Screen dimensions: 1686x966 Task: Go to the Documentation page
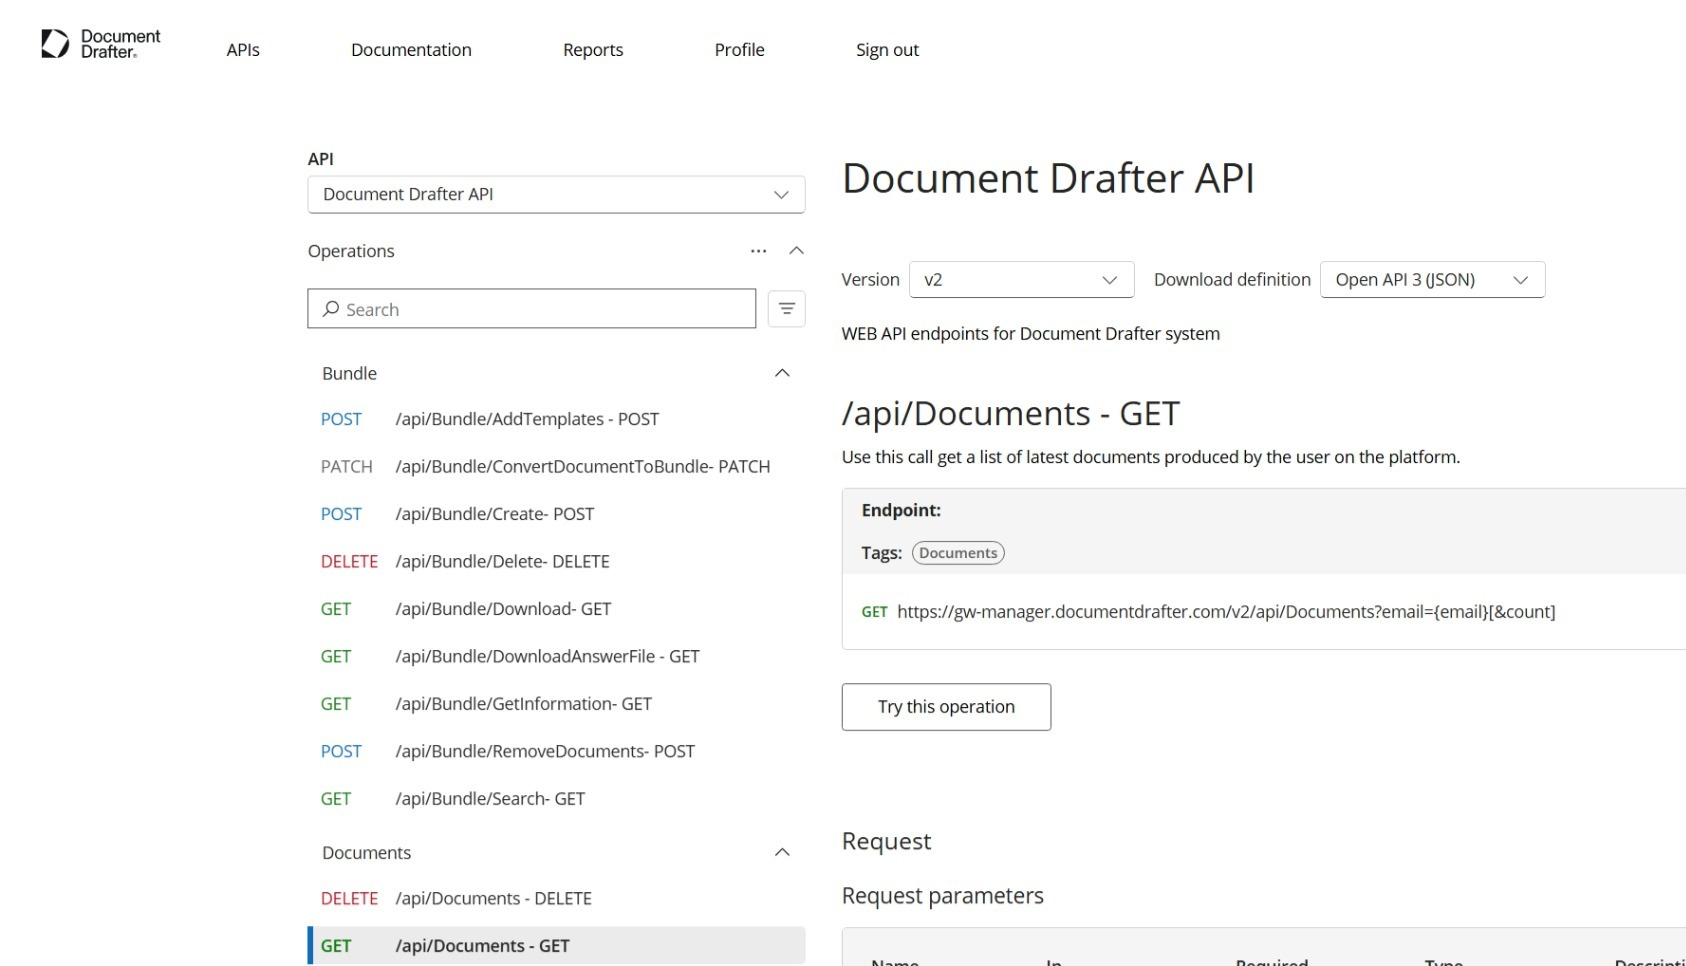[411, 50]
